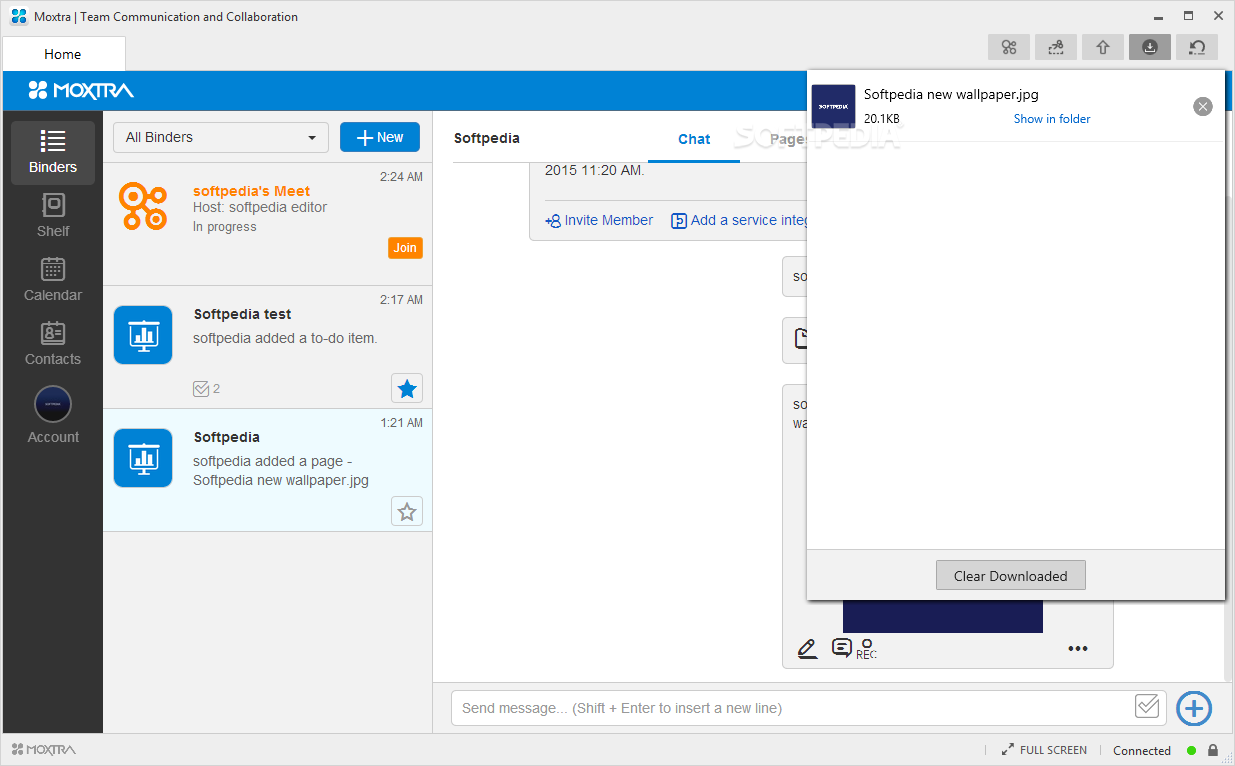Click Add a service integration link
This screenshot has width=1235, height=766.
739,220
